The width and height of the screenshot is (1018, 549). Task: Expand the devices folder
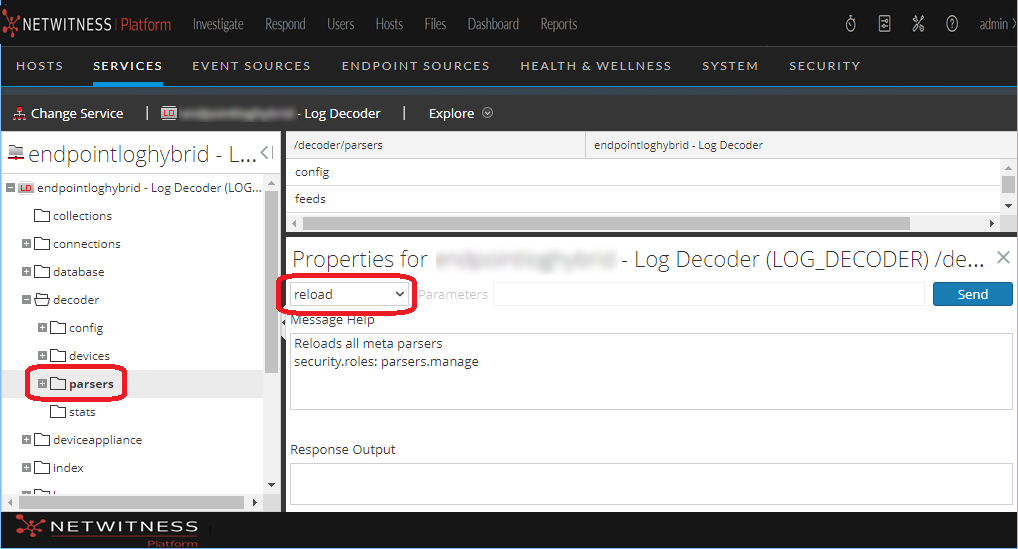[42, 356]
